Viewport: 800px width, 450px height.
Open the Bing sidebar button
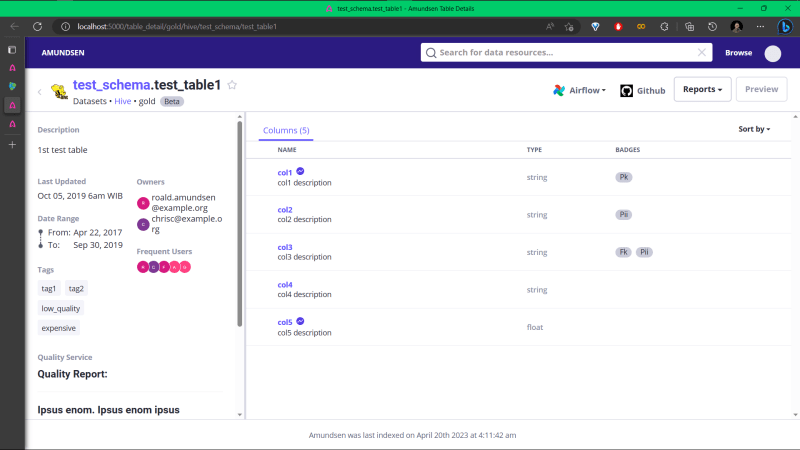coord(785,27)
